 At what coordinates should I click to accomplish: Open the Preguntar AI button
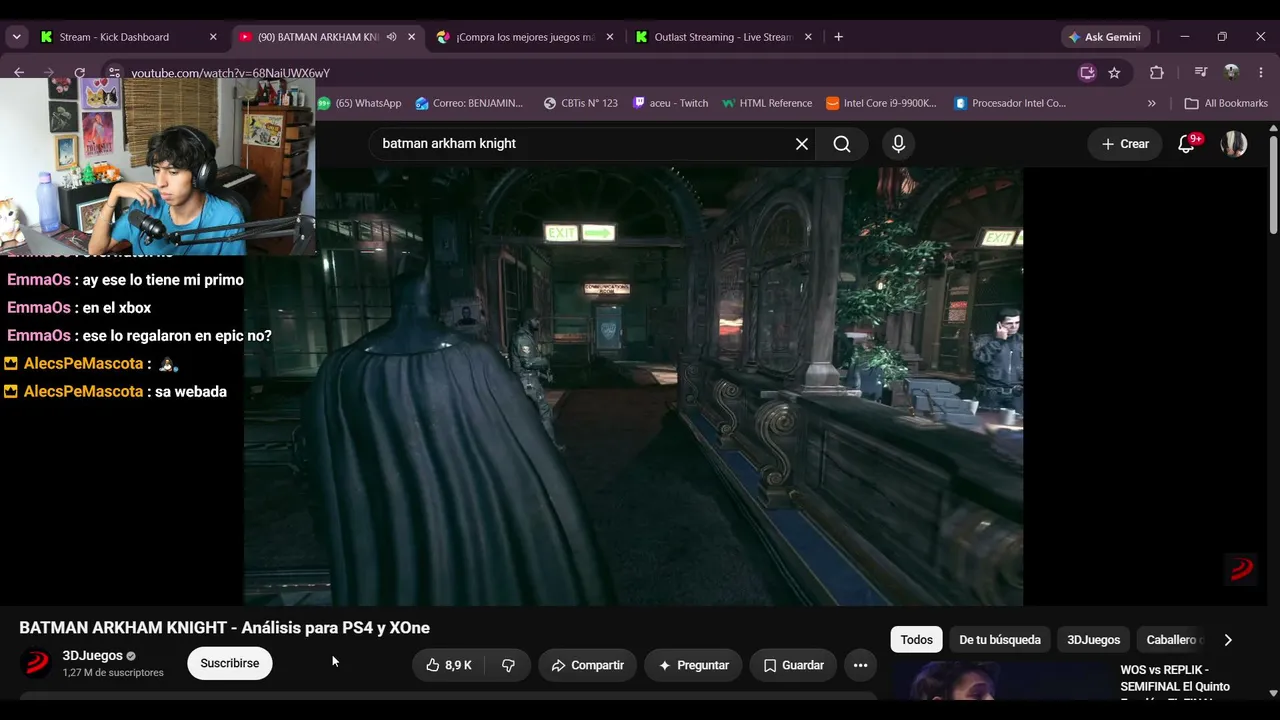pos(693,665)
